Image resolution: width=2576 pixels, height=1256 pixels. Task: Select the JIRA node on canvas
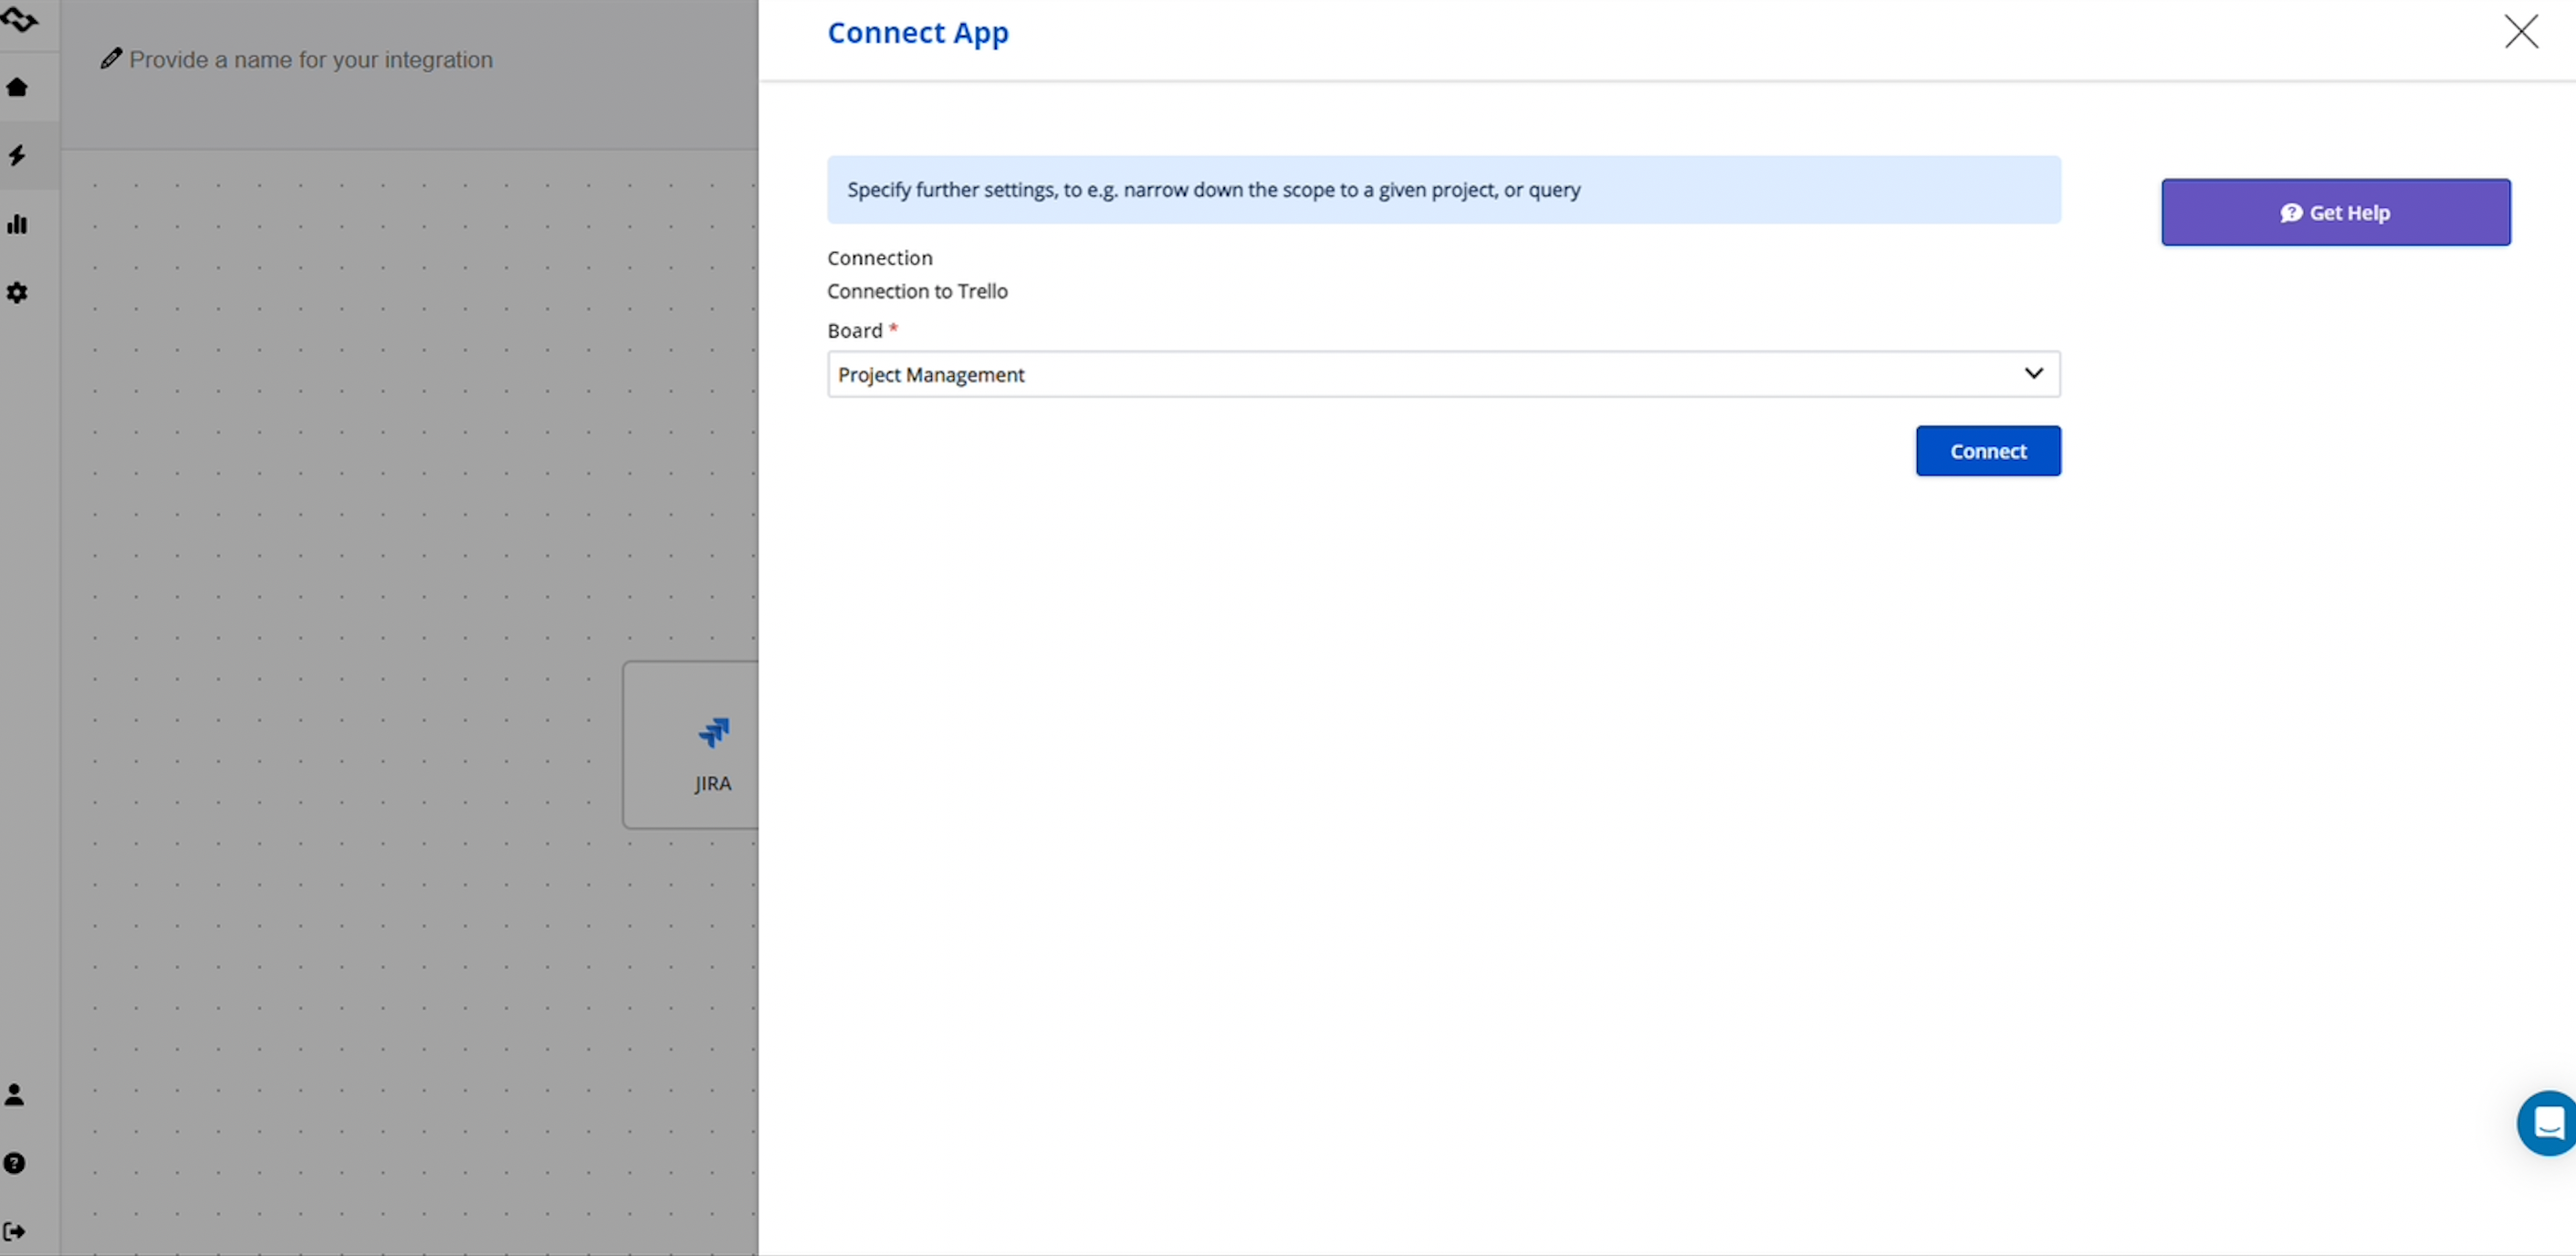(691, 744)
